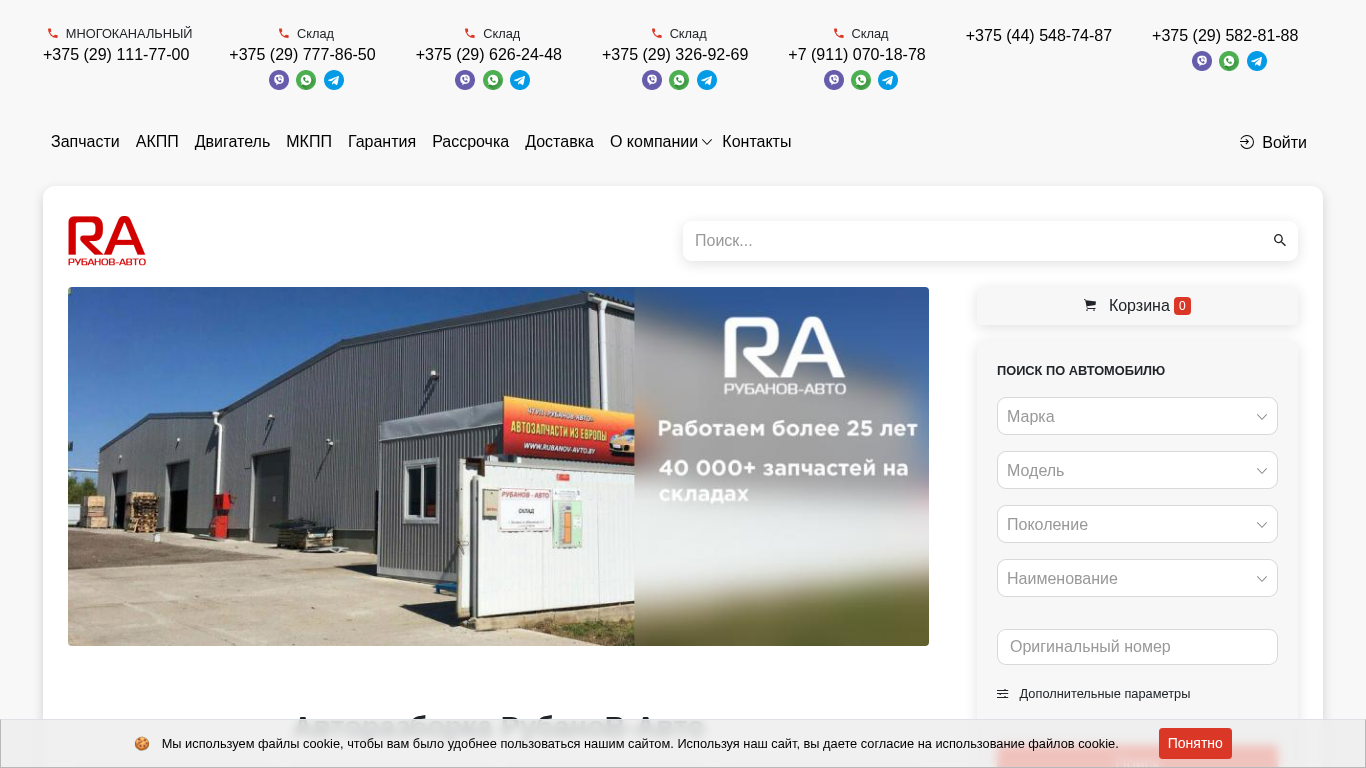Click the login arrow icon near Войти
This screenshot has width=1366, height=768.
1247,142
